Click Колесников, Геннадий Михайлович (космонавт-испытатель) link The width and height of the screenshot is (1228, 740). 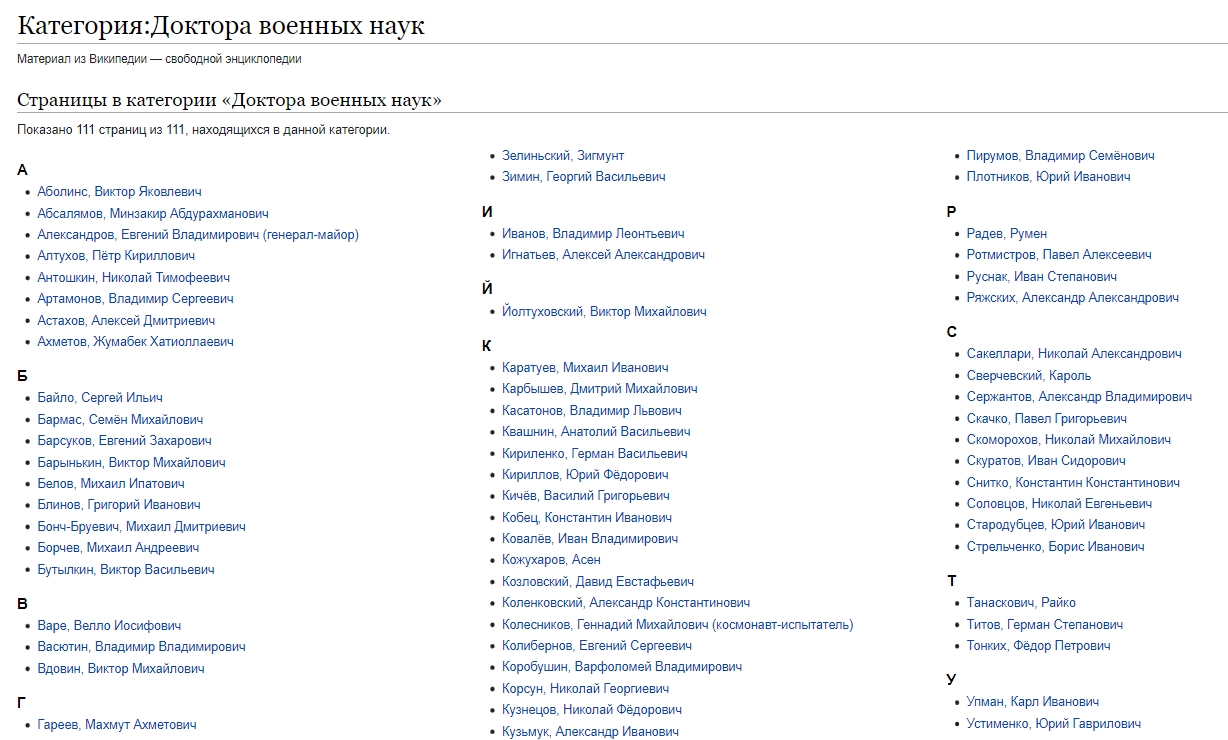point(678,625)
